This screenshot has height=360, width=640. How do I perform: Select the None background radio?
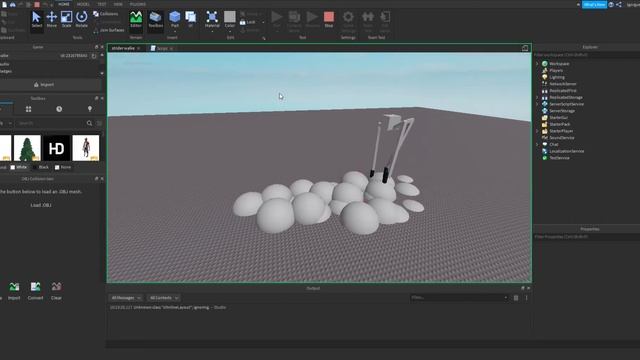[57, 167]
